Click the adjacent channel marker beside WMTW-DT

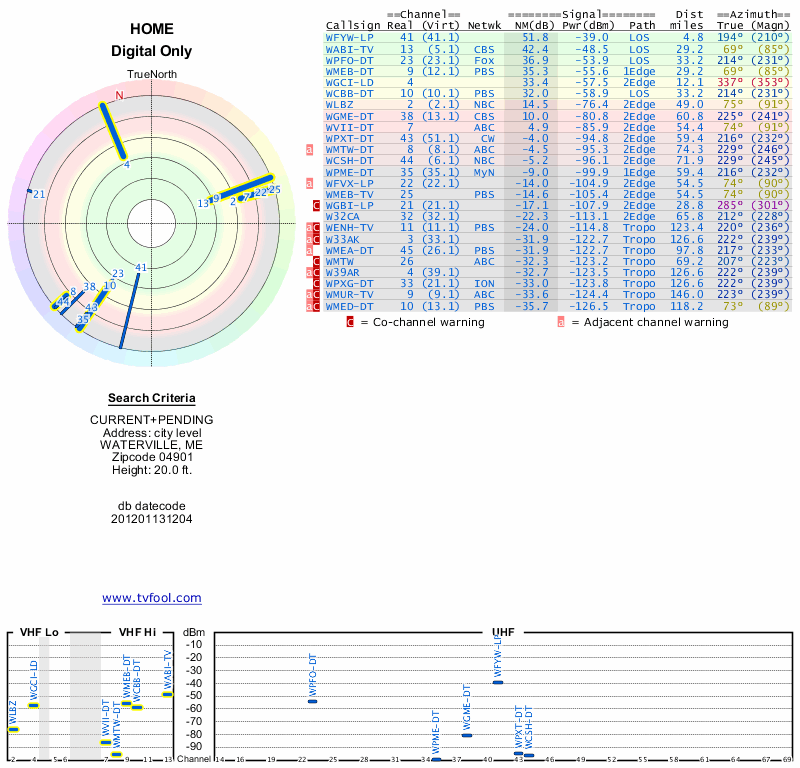coord(310,149)
